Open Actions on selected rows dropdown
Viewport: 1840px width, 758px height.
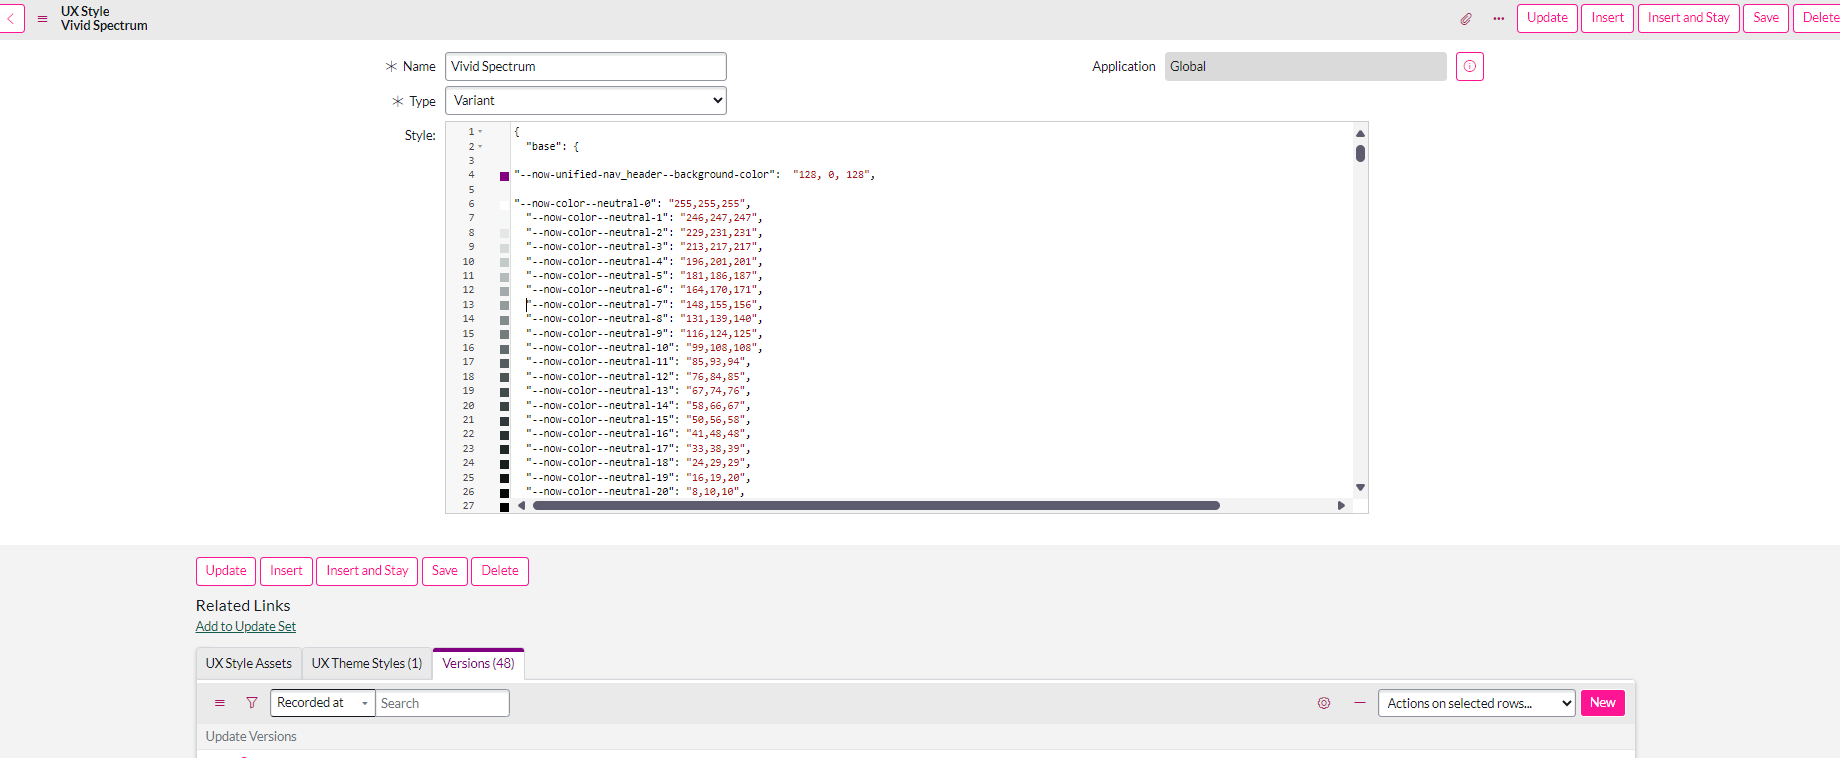coord(1476,703)
